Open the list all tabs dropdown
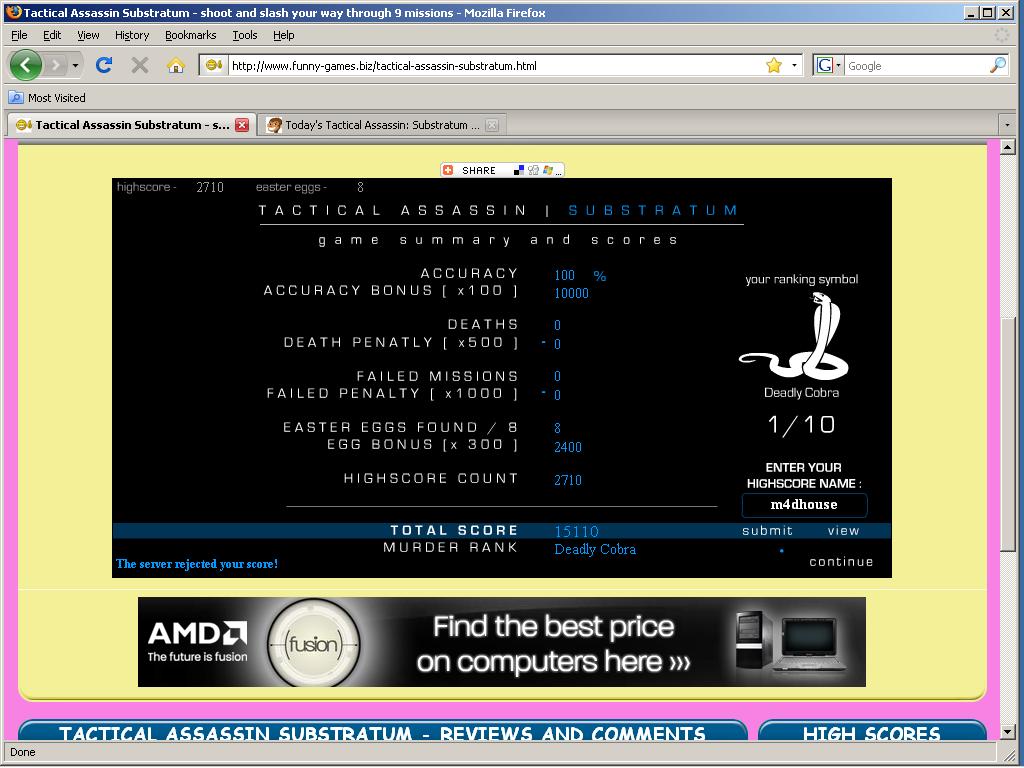 [x=1006, y=125]
